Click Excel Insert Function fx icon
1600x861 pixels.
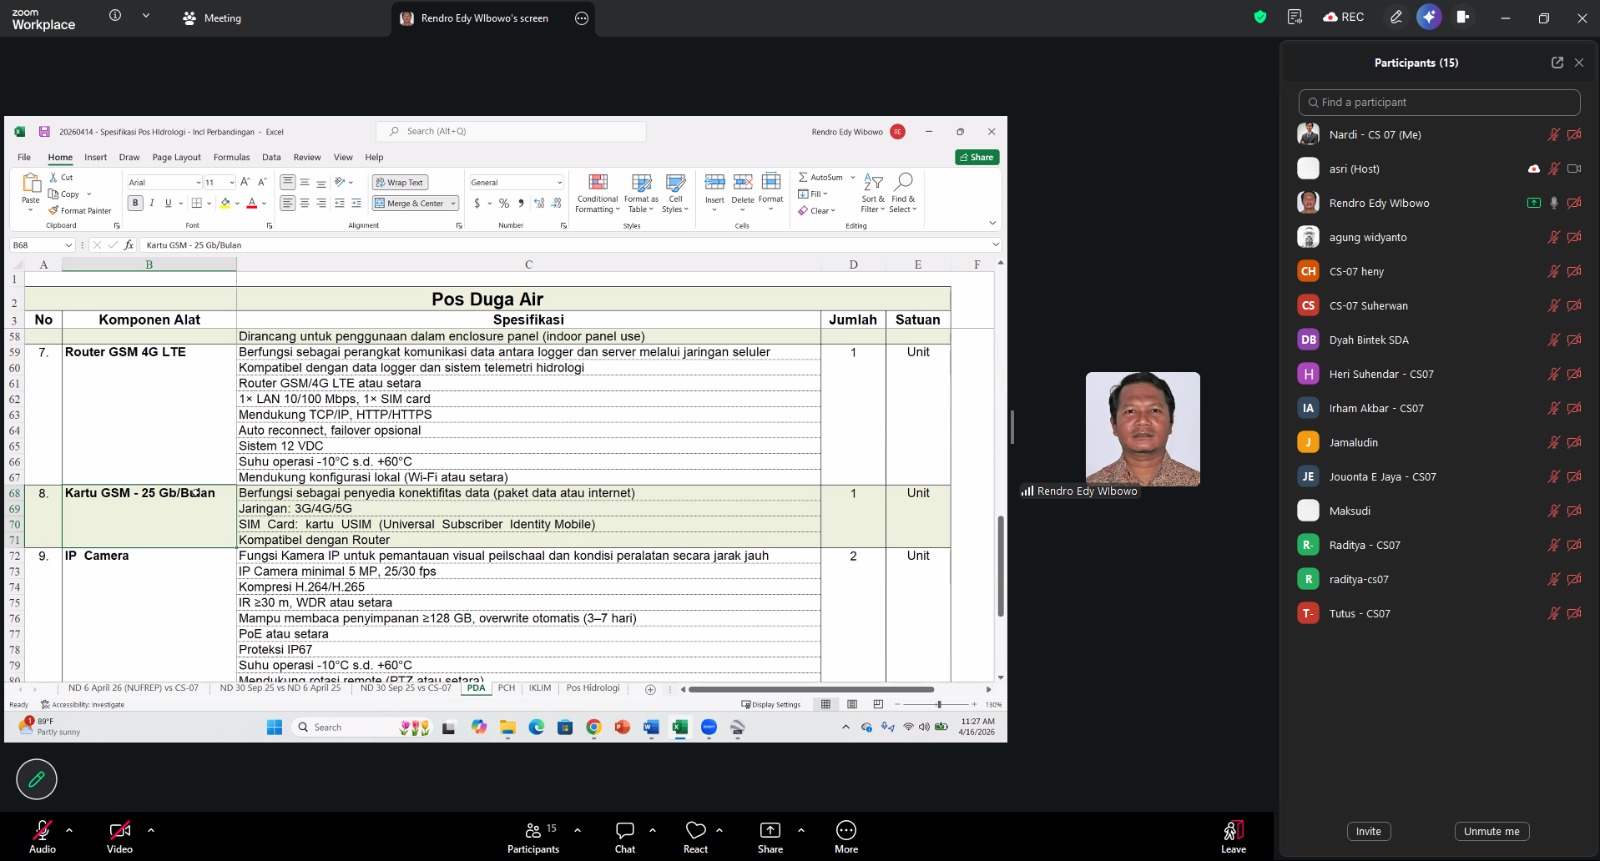click(129, 245)
